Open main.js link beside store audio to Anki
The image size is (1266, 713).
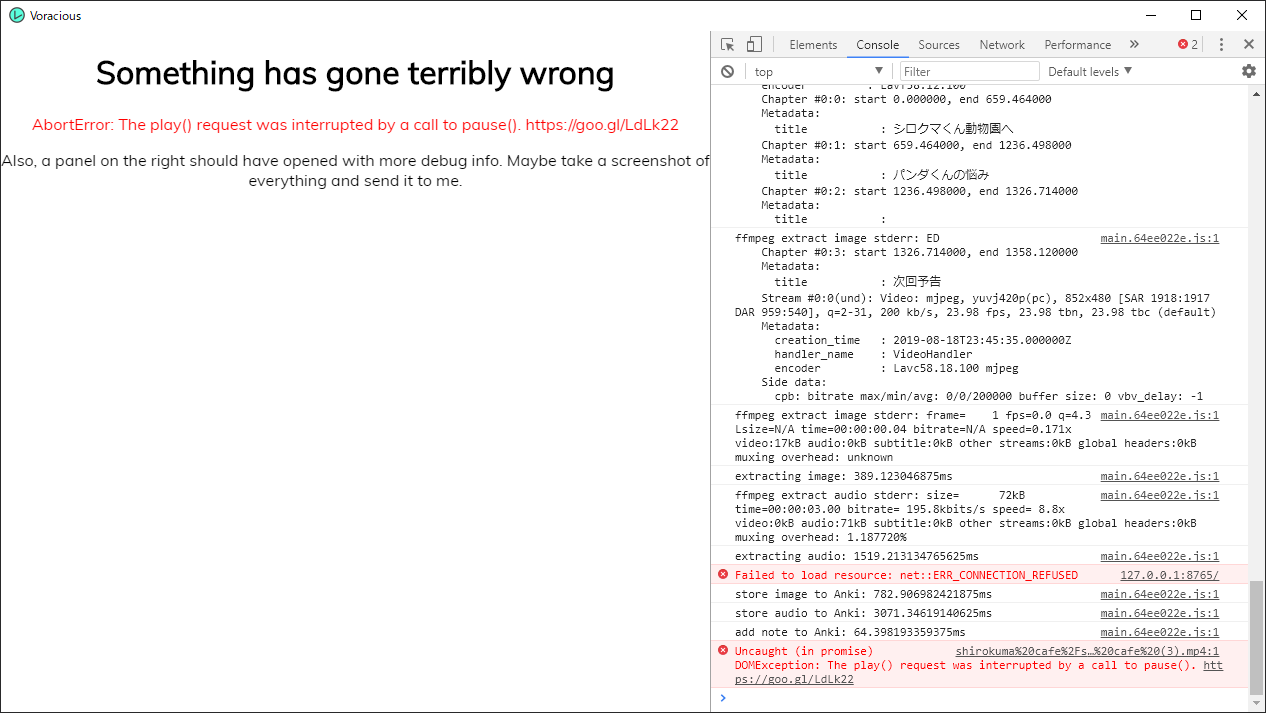tap(1159, 613)
